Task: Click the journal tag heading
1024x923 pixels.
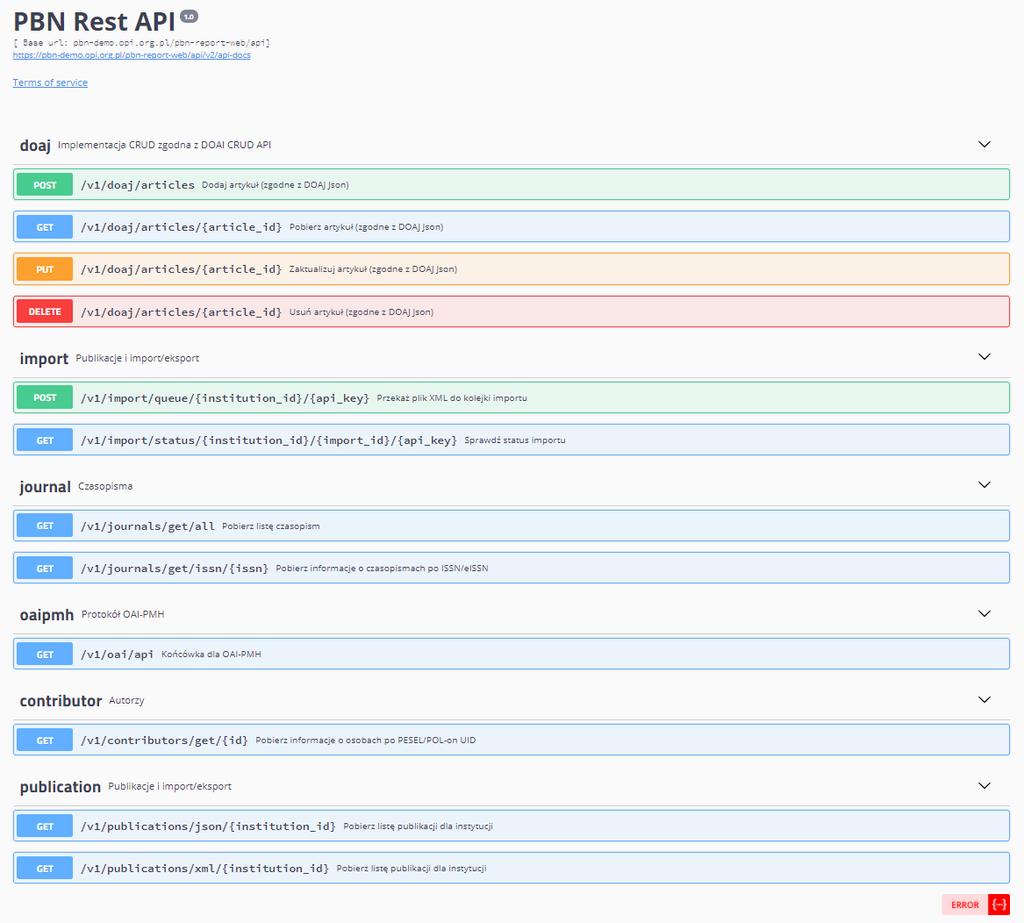Action: [45, 487]
